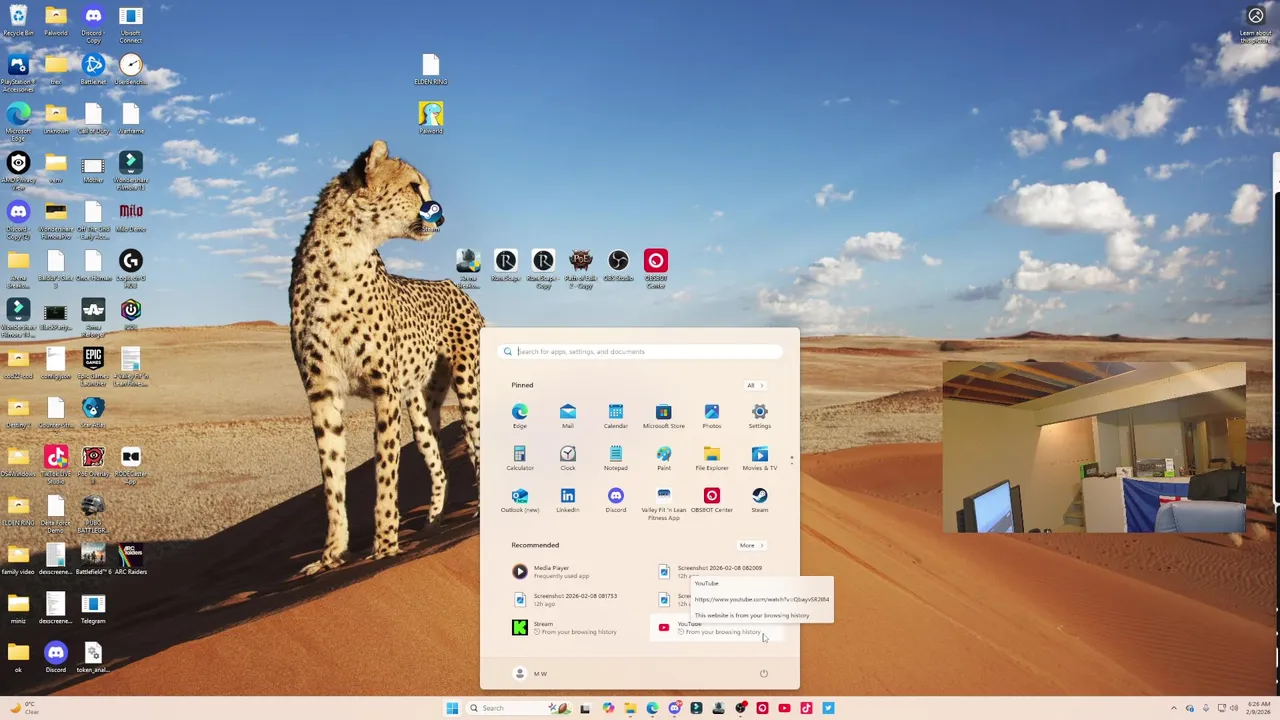The image size is (1280, 720).
Task: Open the Calculator pinned app
Action: pos(519,458)
